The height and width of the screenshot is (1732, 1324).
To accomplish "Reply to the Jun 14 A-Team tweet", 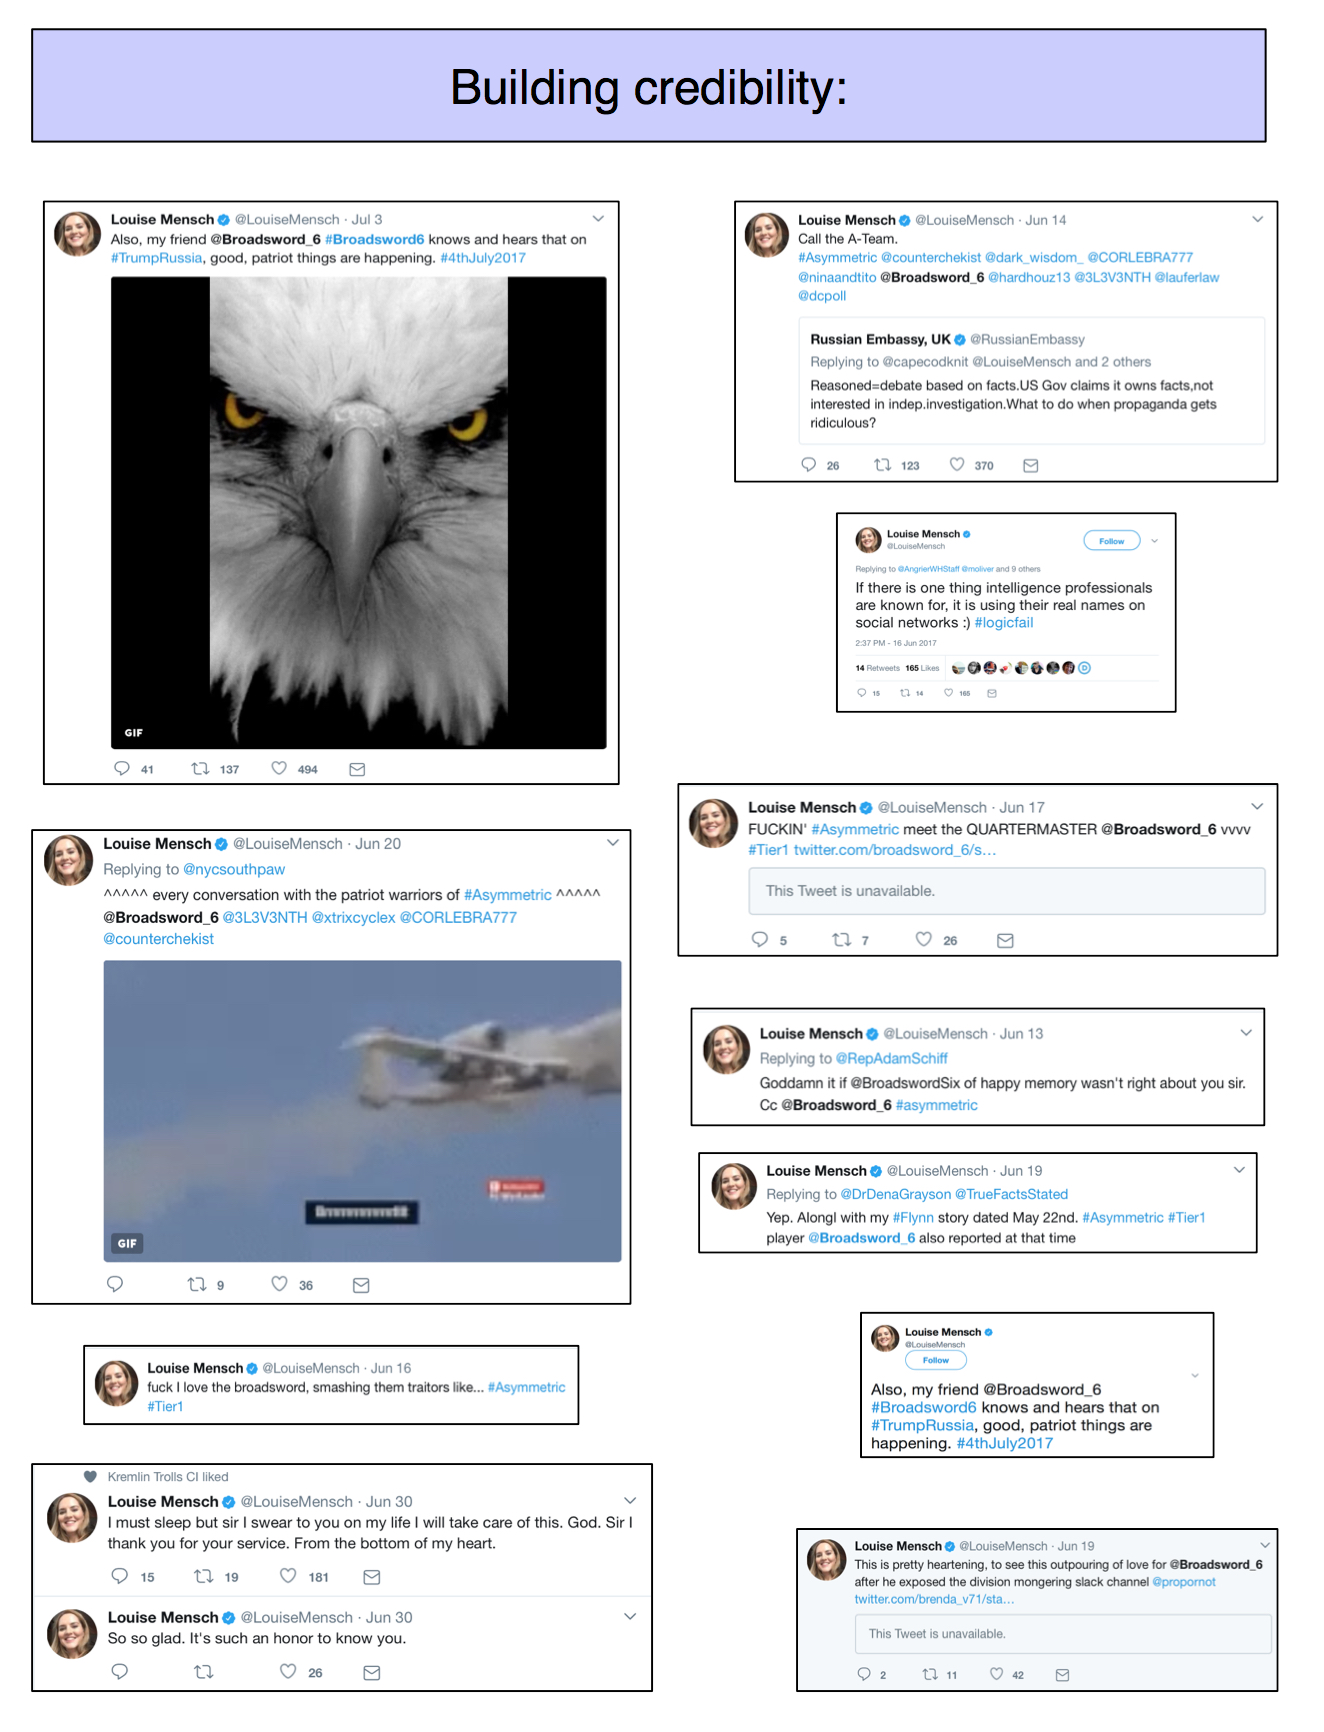I will click(x=809, y=464).
